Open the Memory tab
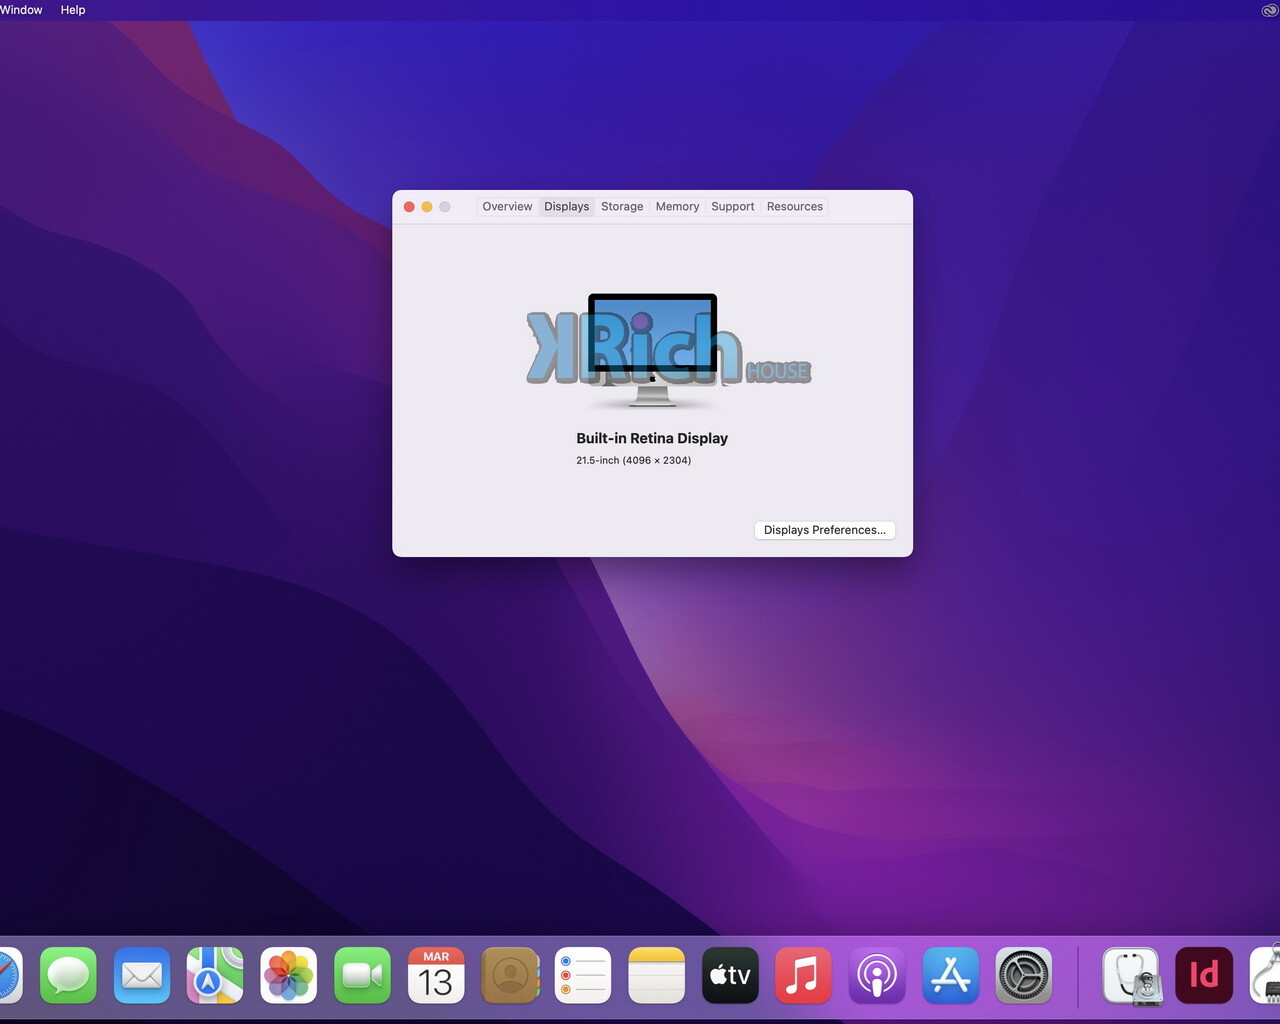The height and width of the screenshot is (1024, 1280). 677,207
